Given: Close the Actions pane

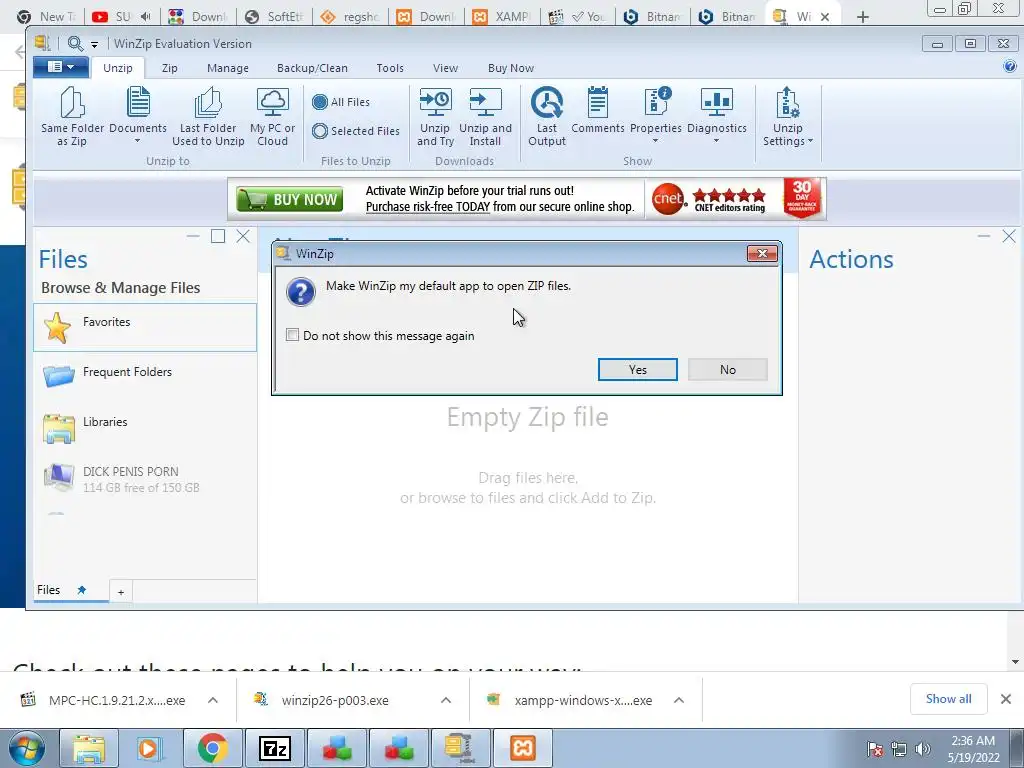Looking at the screenshot, I should [x=1009, y=236].
